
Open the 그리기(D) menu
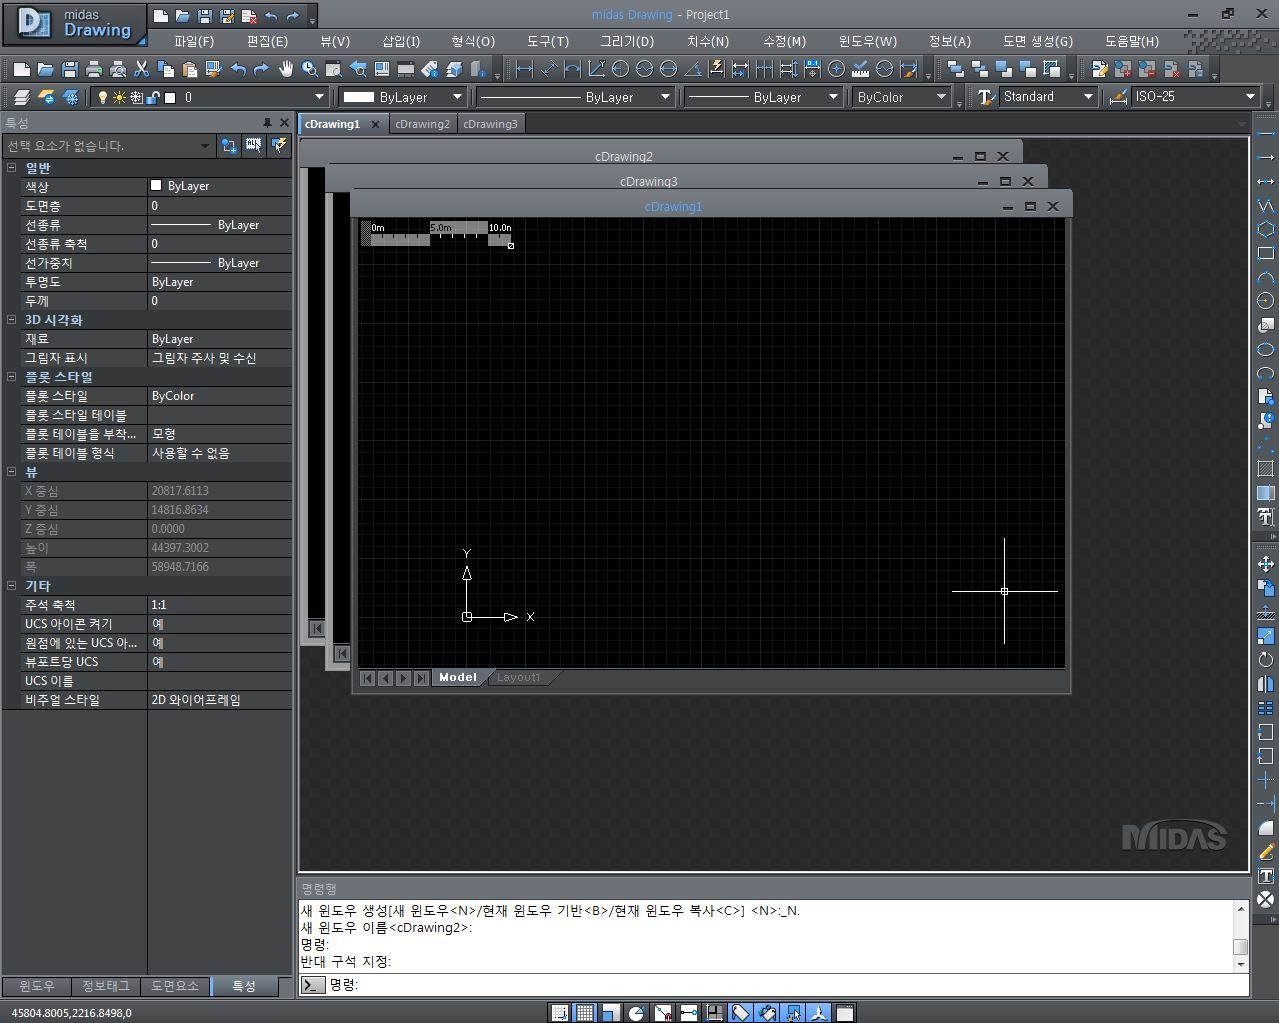click(x=626, y=41)
